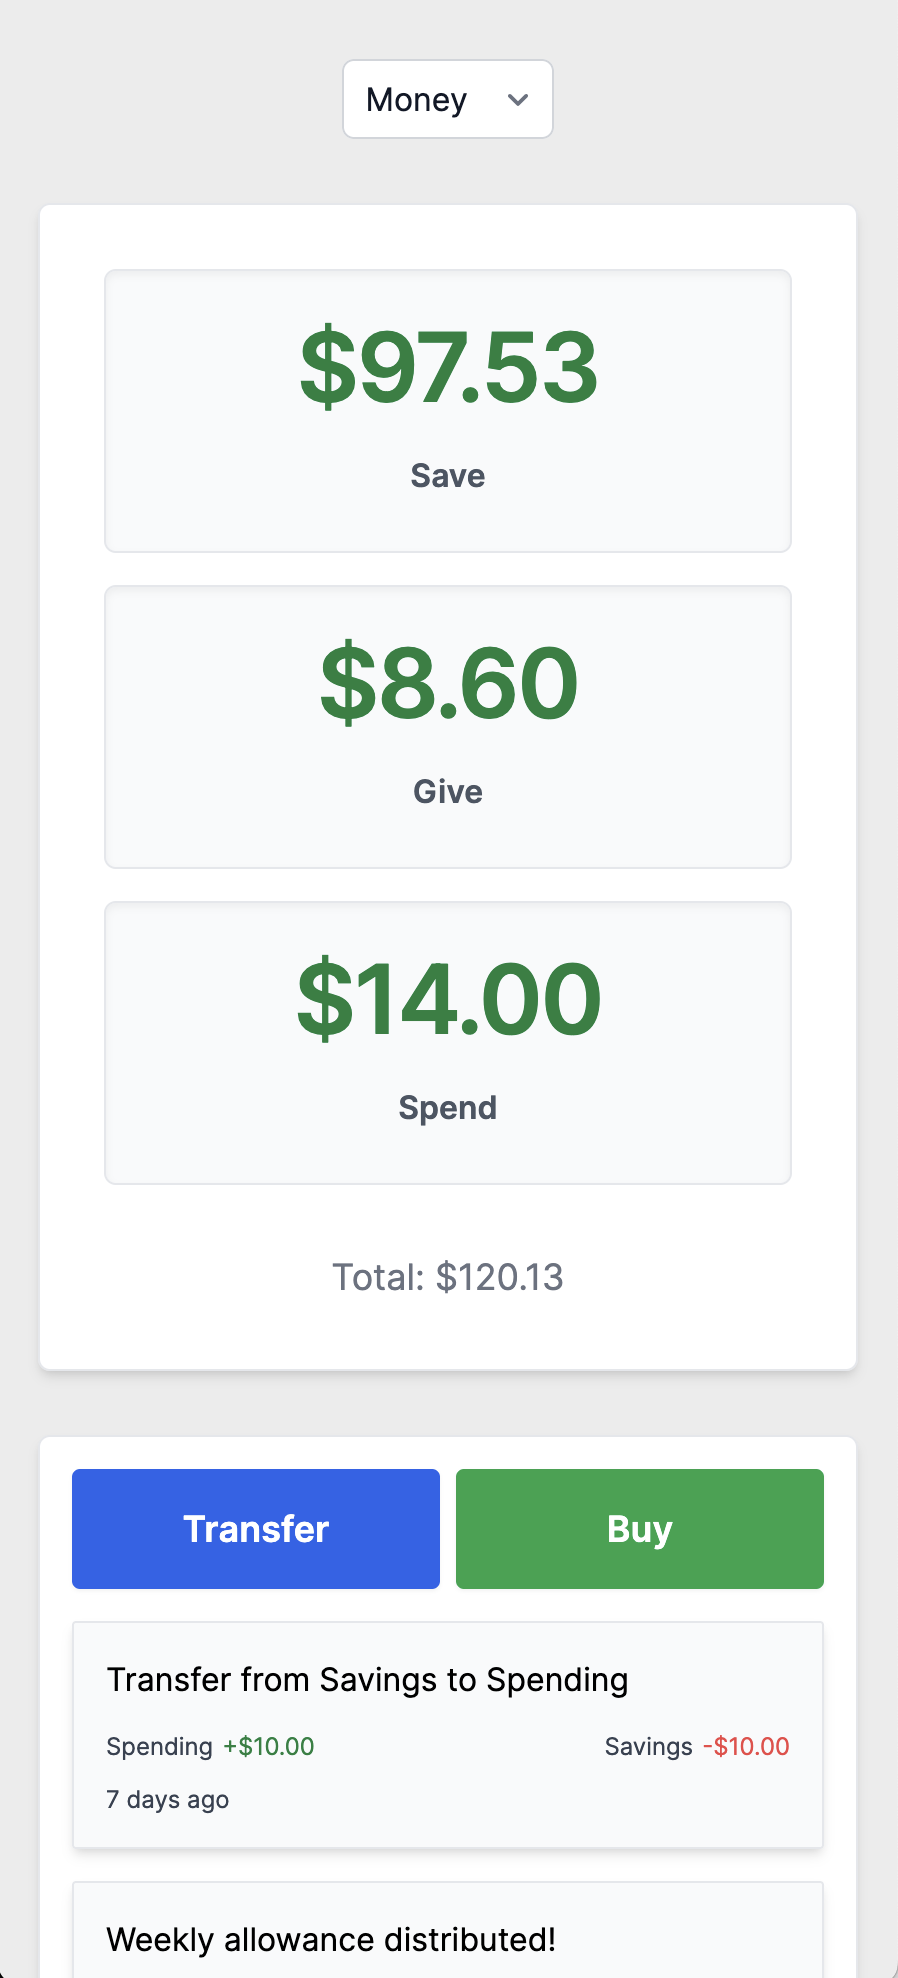
Task: Click the Save label
Action: (448, 476)
